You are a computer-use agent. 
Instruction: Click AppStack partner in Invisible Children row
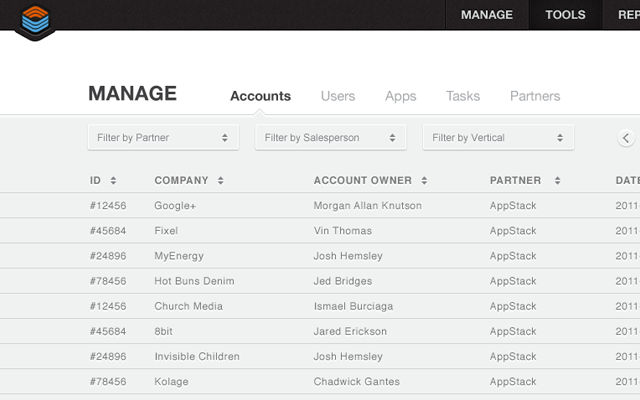pyautogui.click(x=513, y=357)
